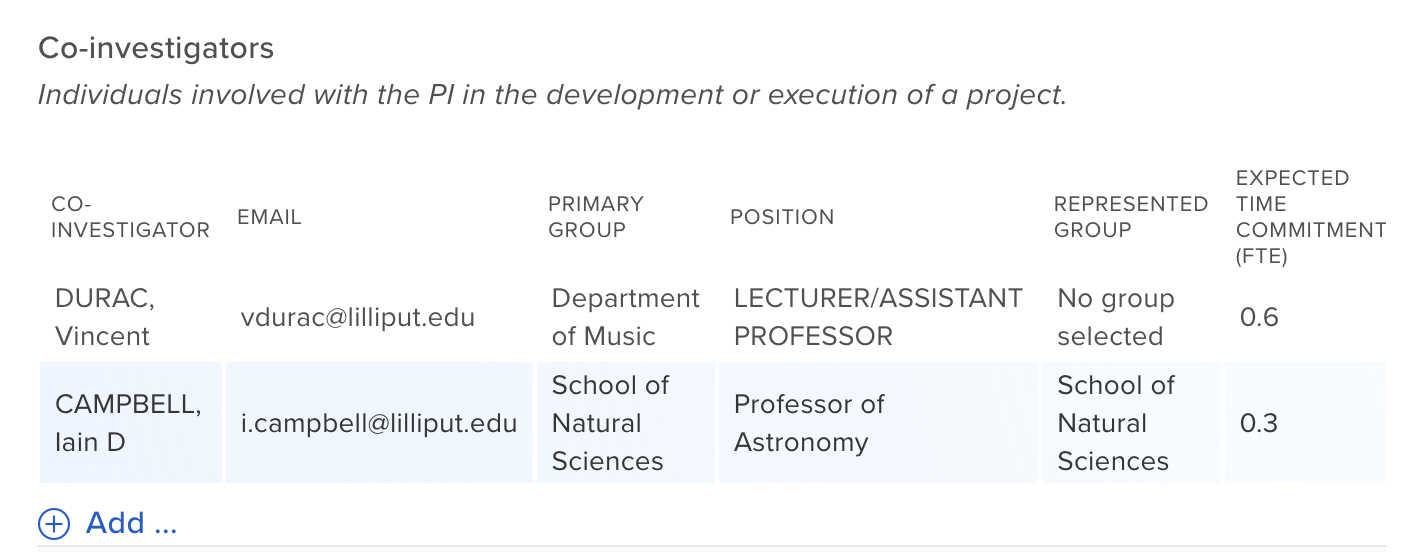Select Iain D Campbell's name cell
Image resolution: width=1408 pixels, height=552 pixels.
pos(128,423)
